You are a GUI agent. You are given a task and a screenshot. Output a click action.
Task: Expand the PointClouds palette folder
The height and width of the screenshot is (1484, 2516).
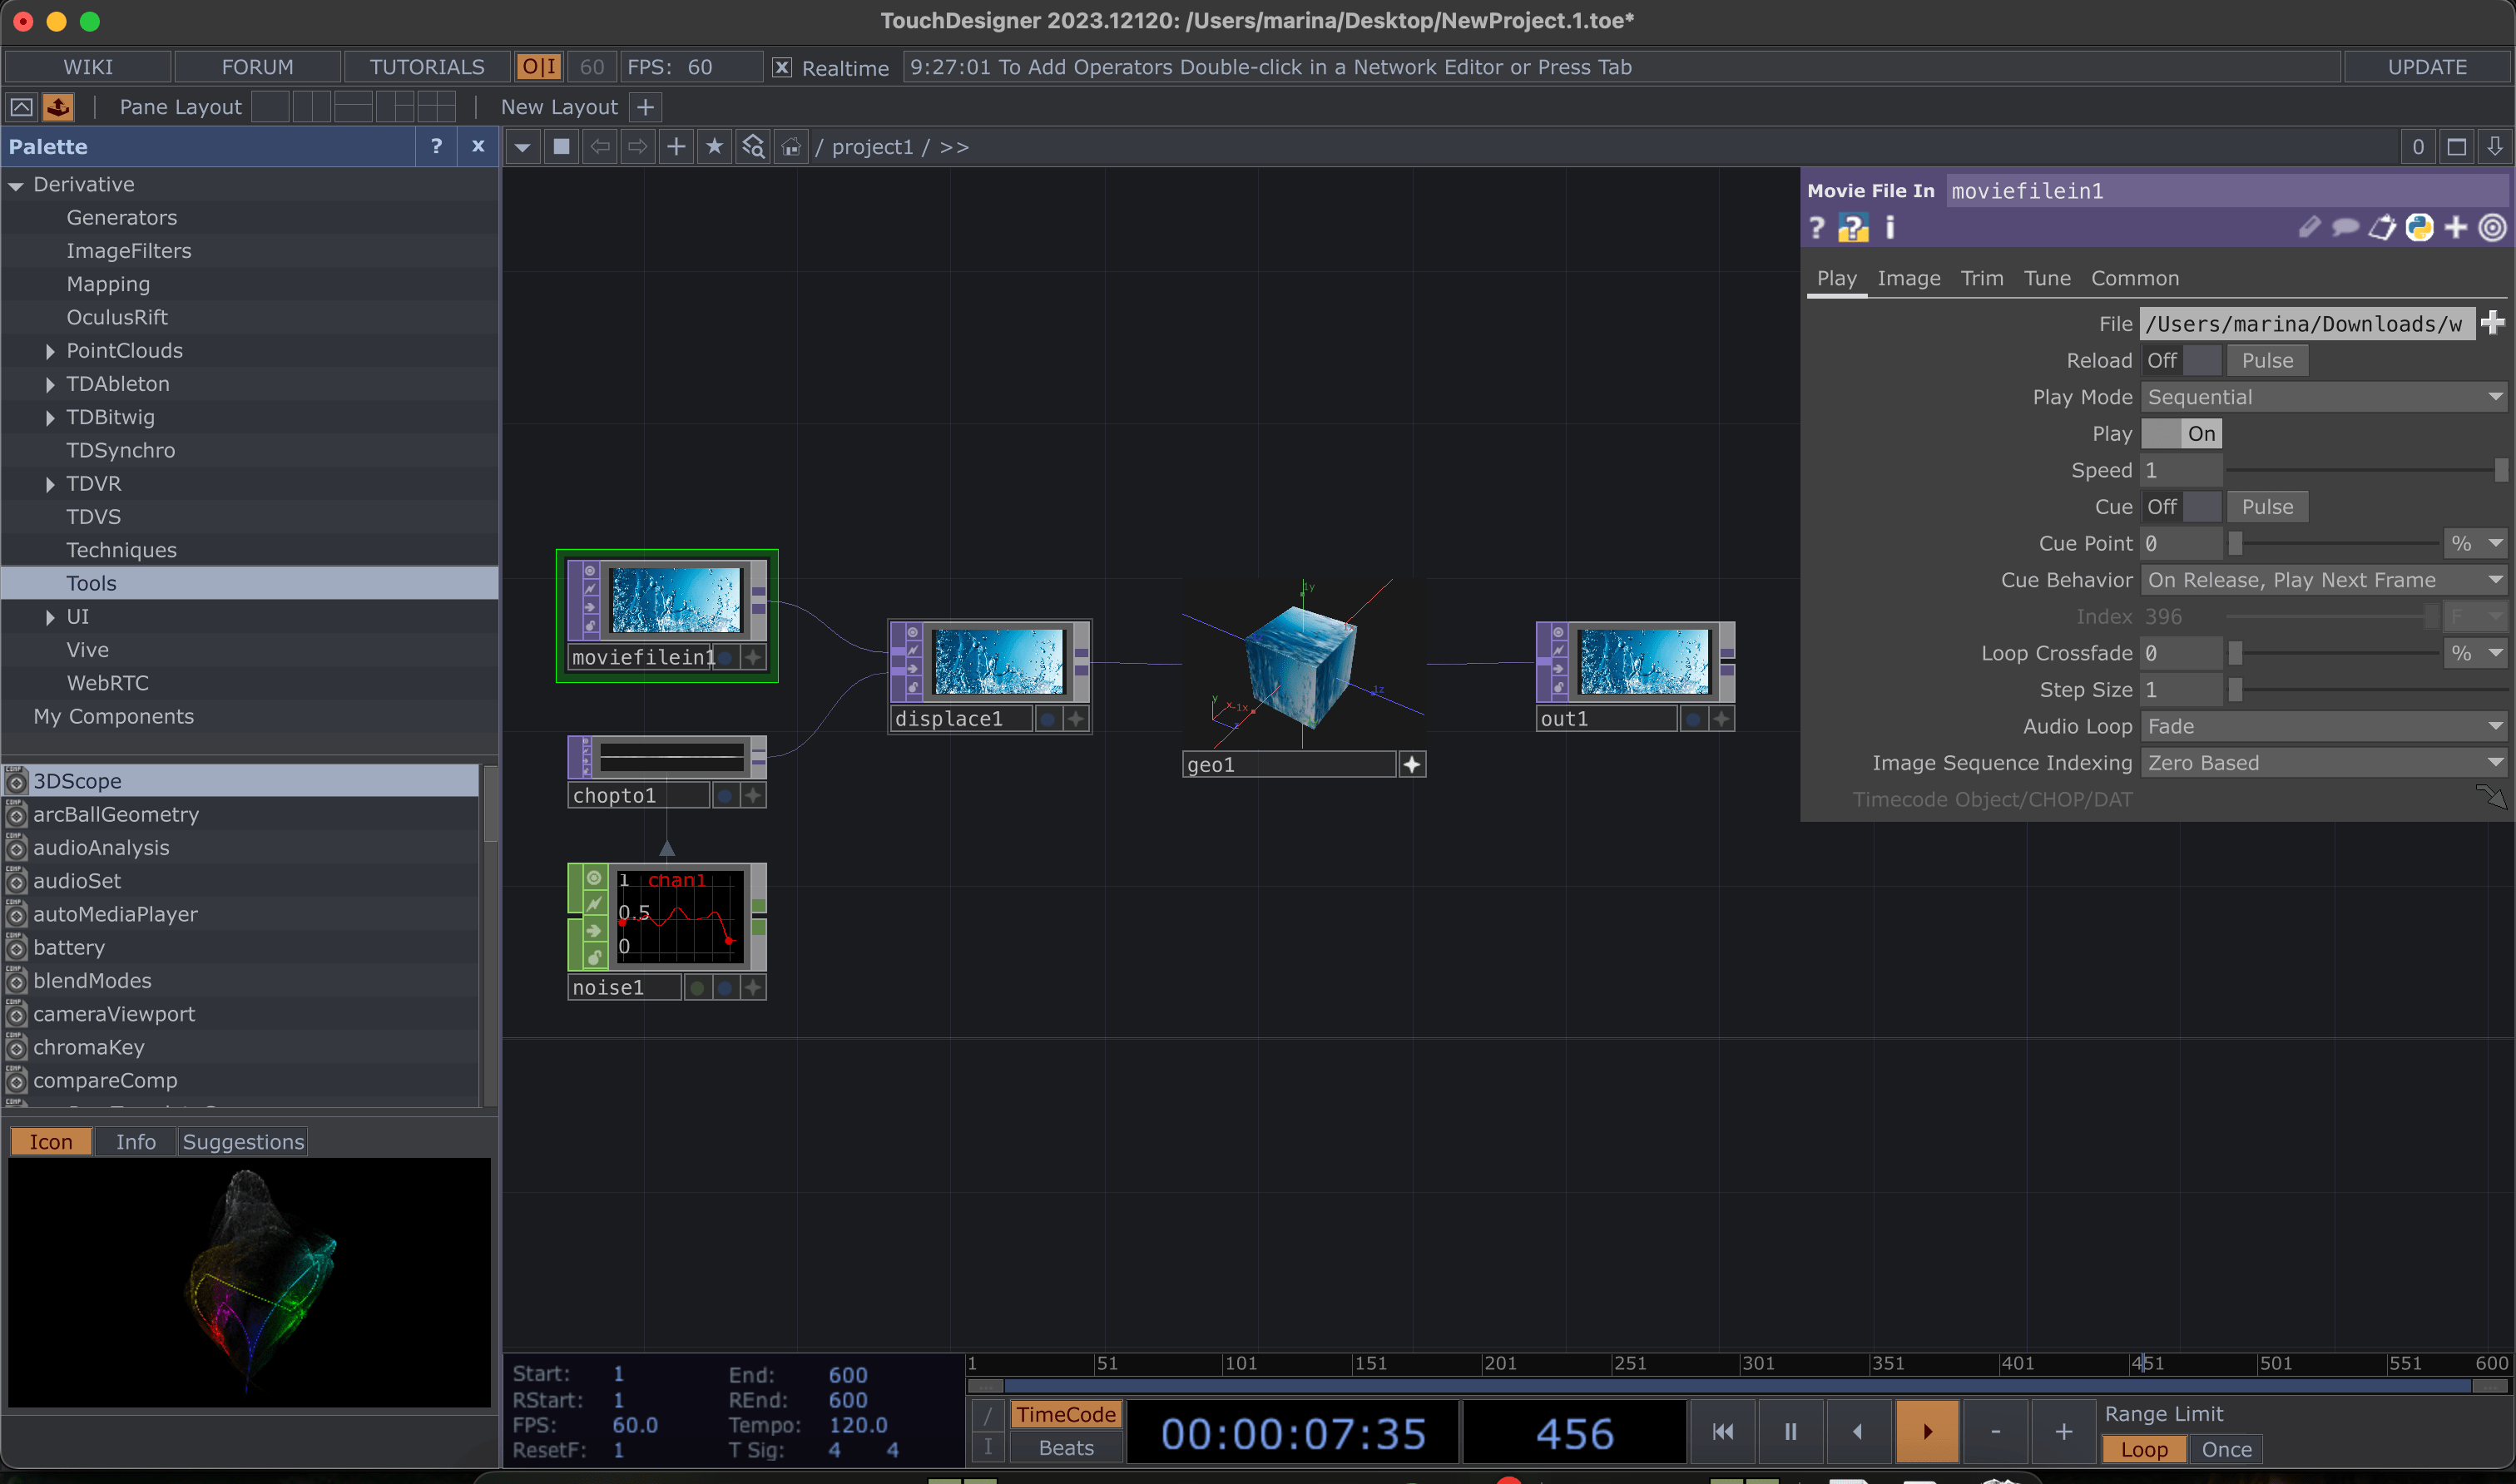point(50,351)
